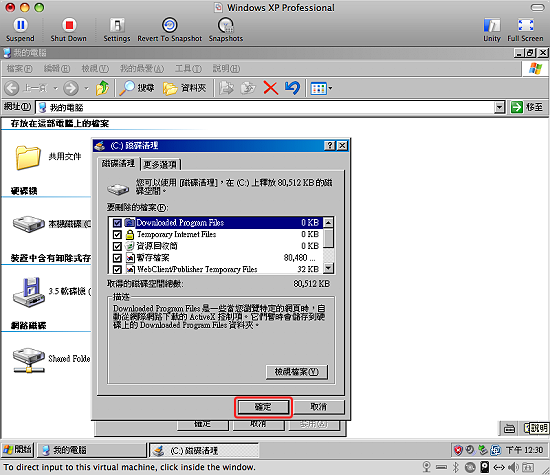
Task: Open the Forward button history dropdown
Action: 86,88
